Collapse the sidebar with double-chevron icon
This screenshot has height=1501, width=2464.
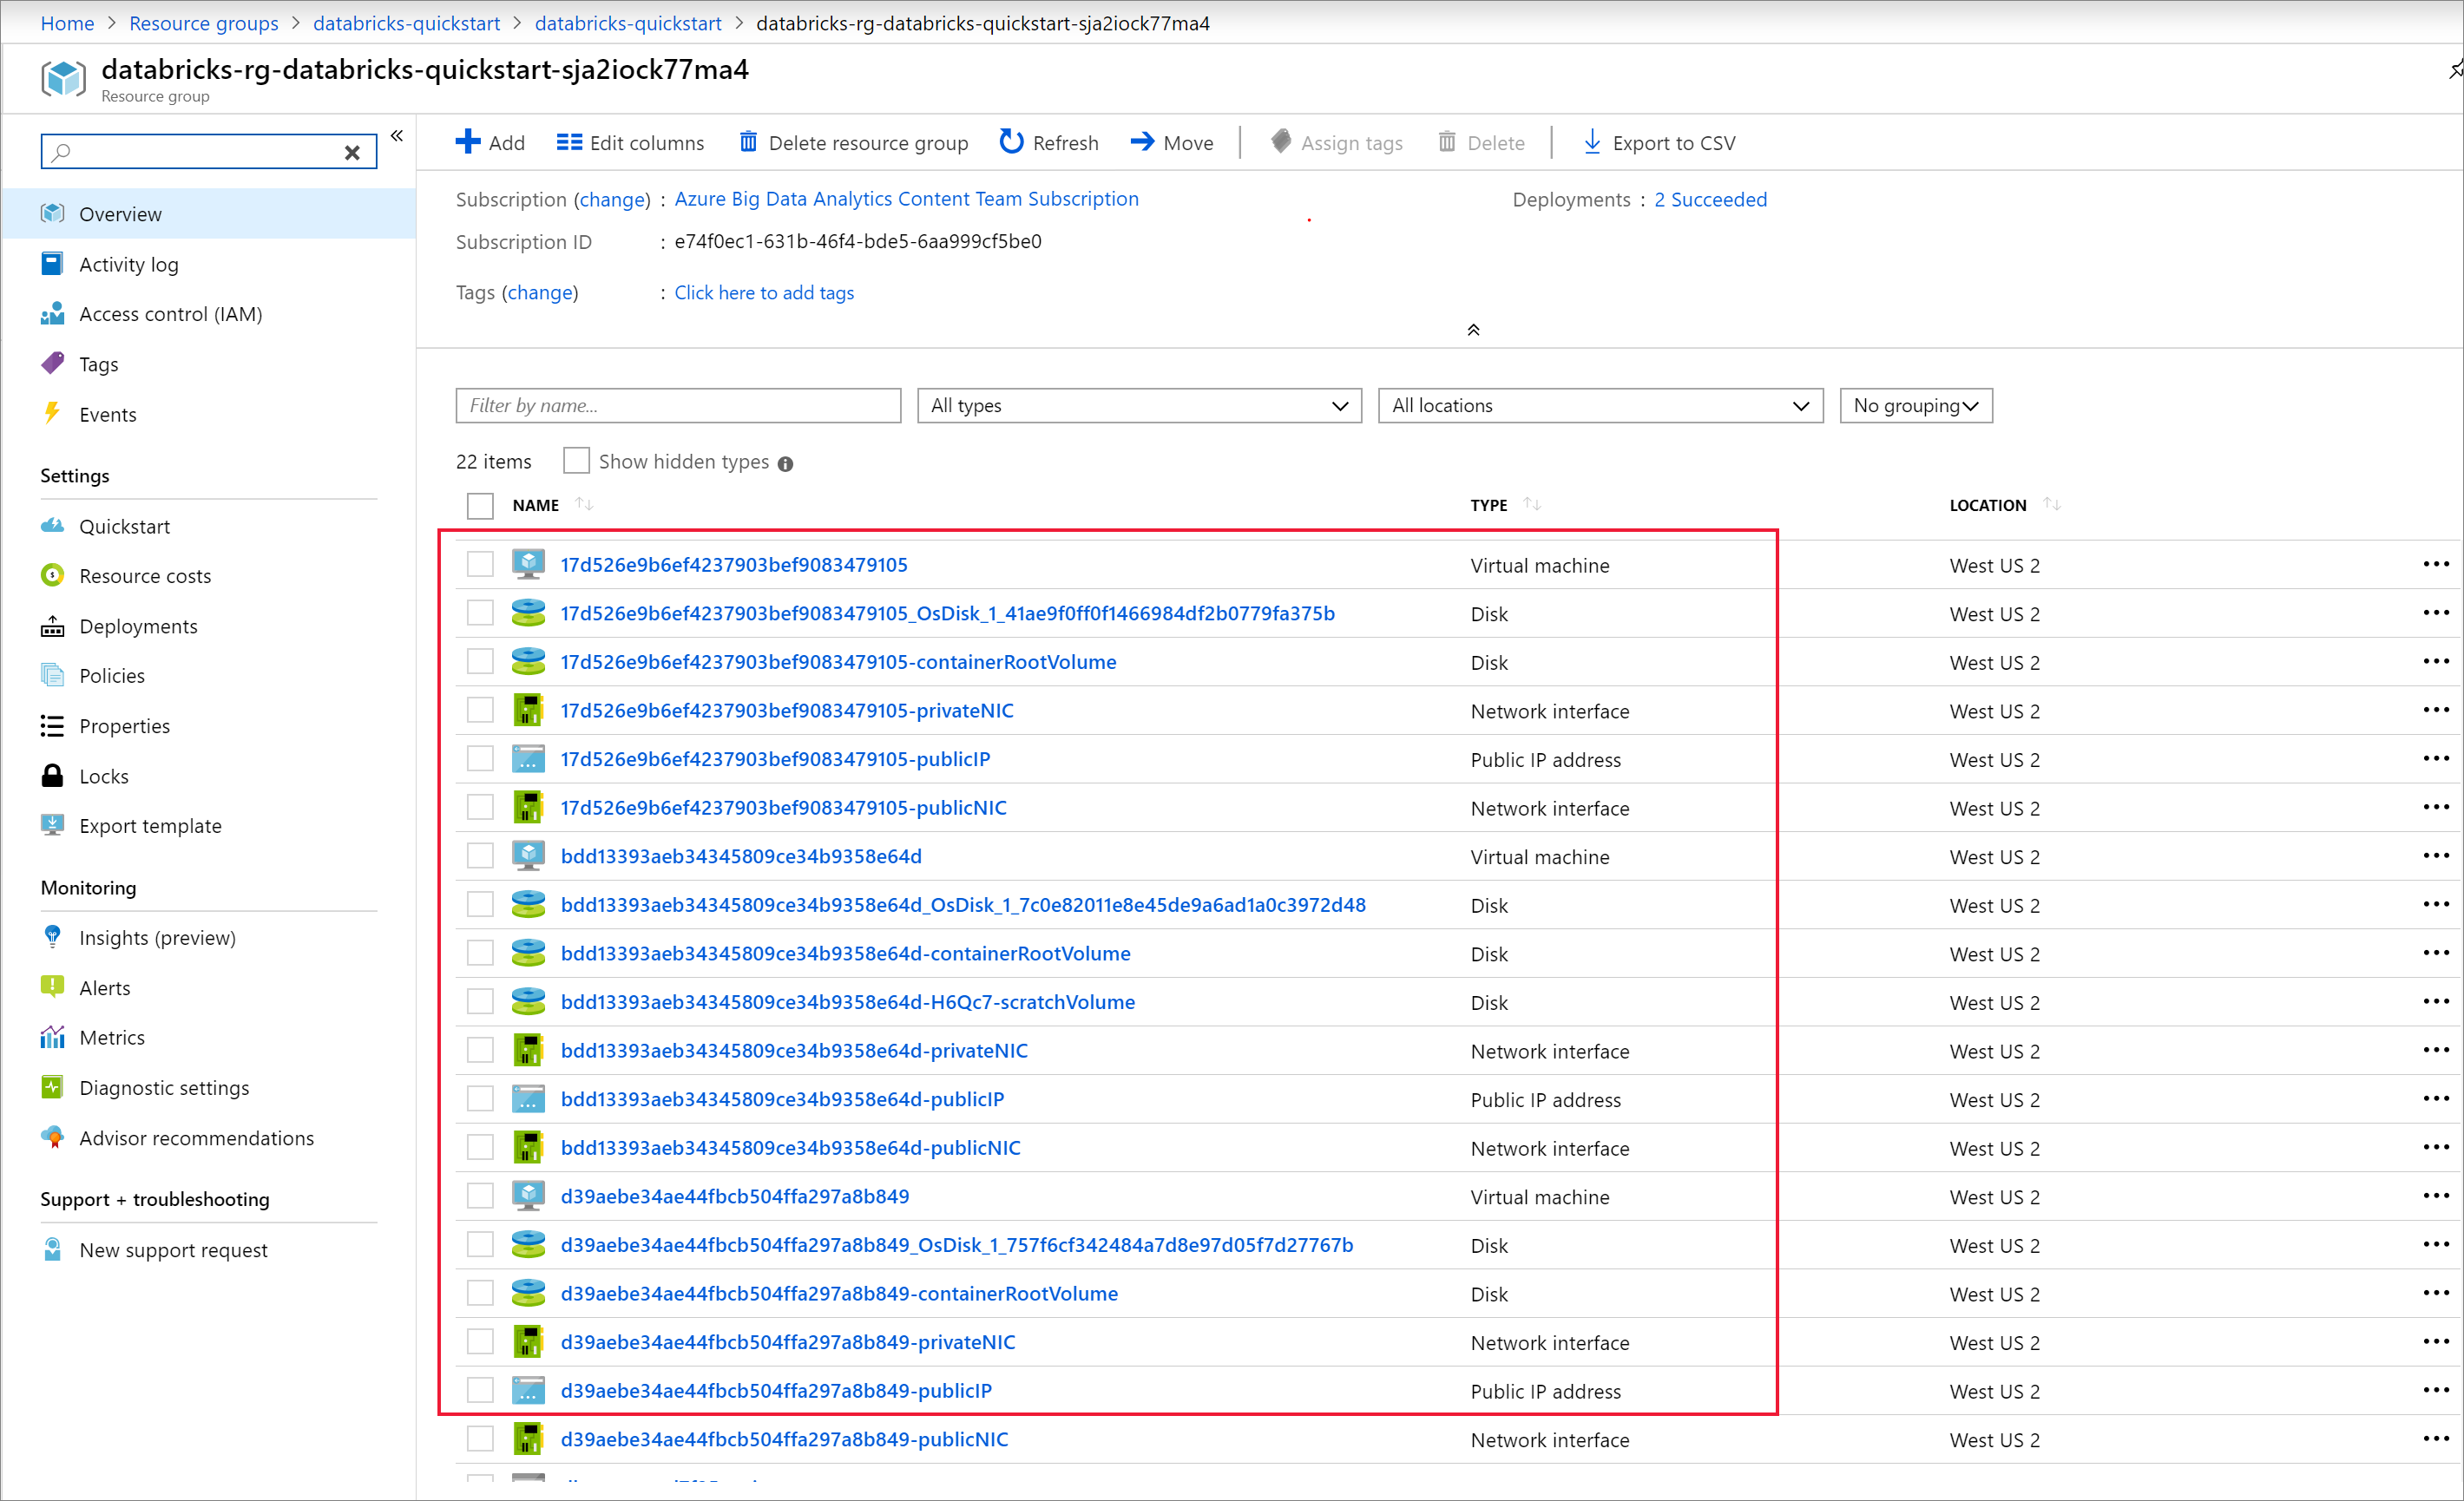click(397, 136)
